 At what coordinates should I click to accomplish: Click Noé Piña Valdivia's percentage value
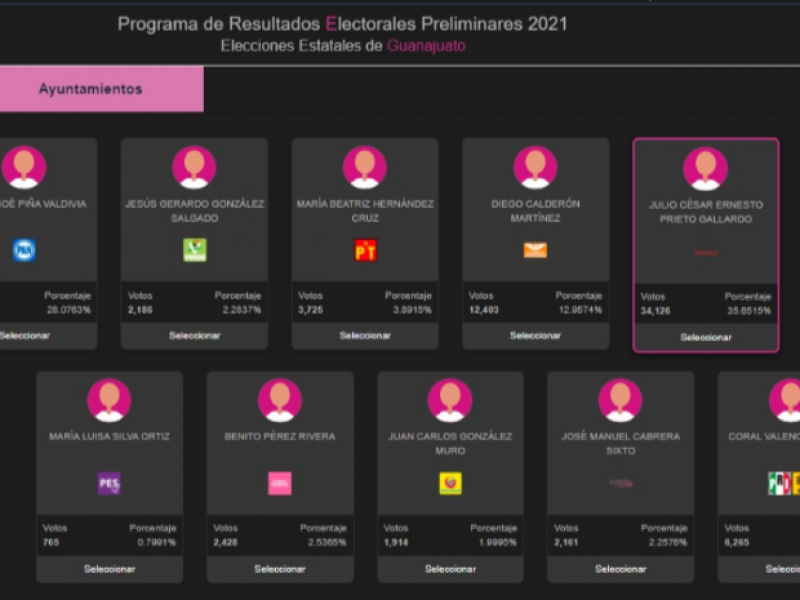(x=68, y=310)
